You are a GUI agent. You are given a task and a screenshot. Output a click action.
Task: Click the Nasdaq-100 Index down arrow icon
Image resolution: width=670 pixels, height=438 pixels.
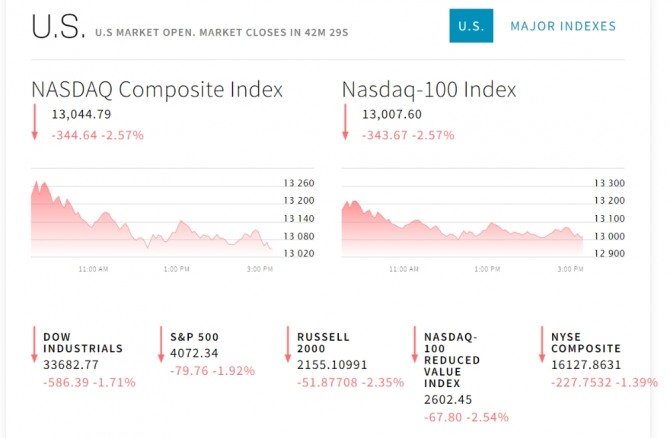(345, 123)
